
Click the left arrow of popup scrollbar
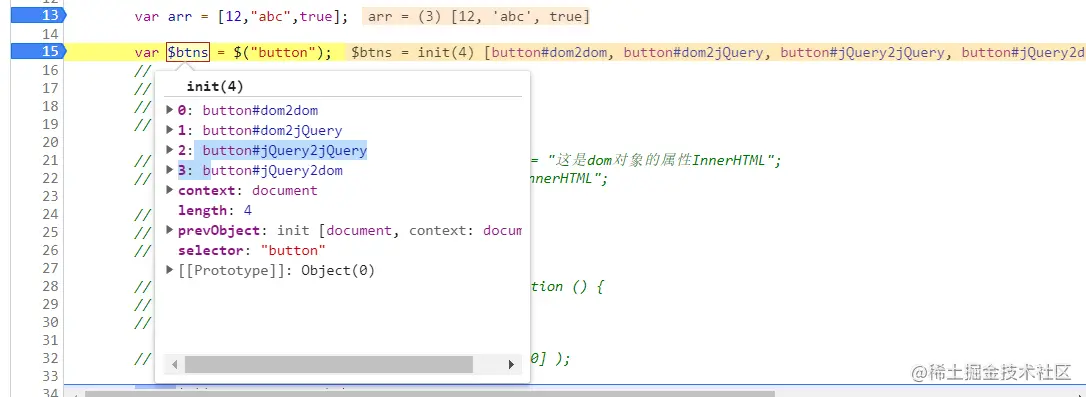tap(175, 364)
